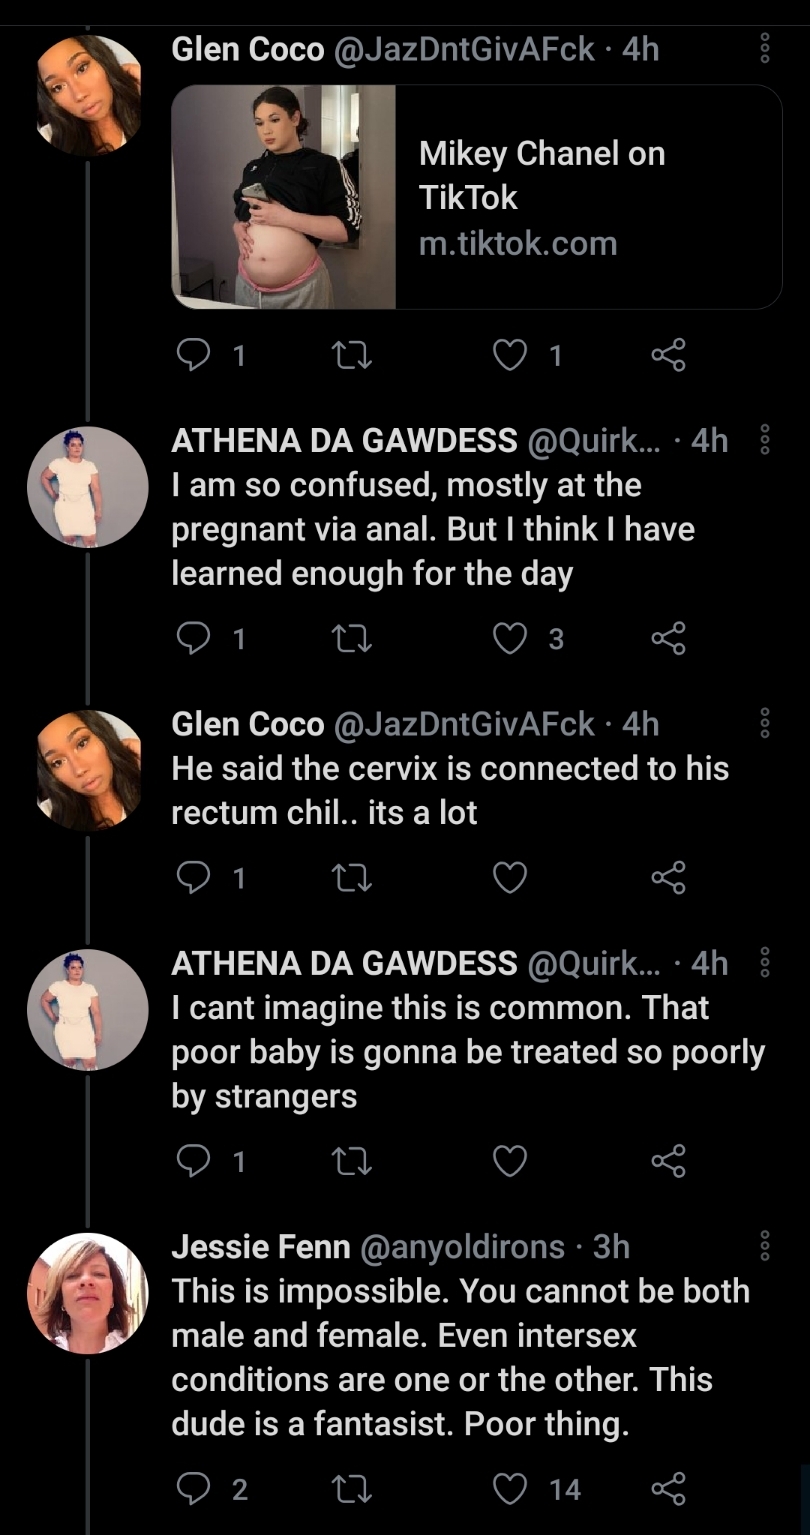Viewport: 810px width, 1535px height.
Task: Open Mikey Chanel on TikTok link card
Action: click(x=477, y=197)
